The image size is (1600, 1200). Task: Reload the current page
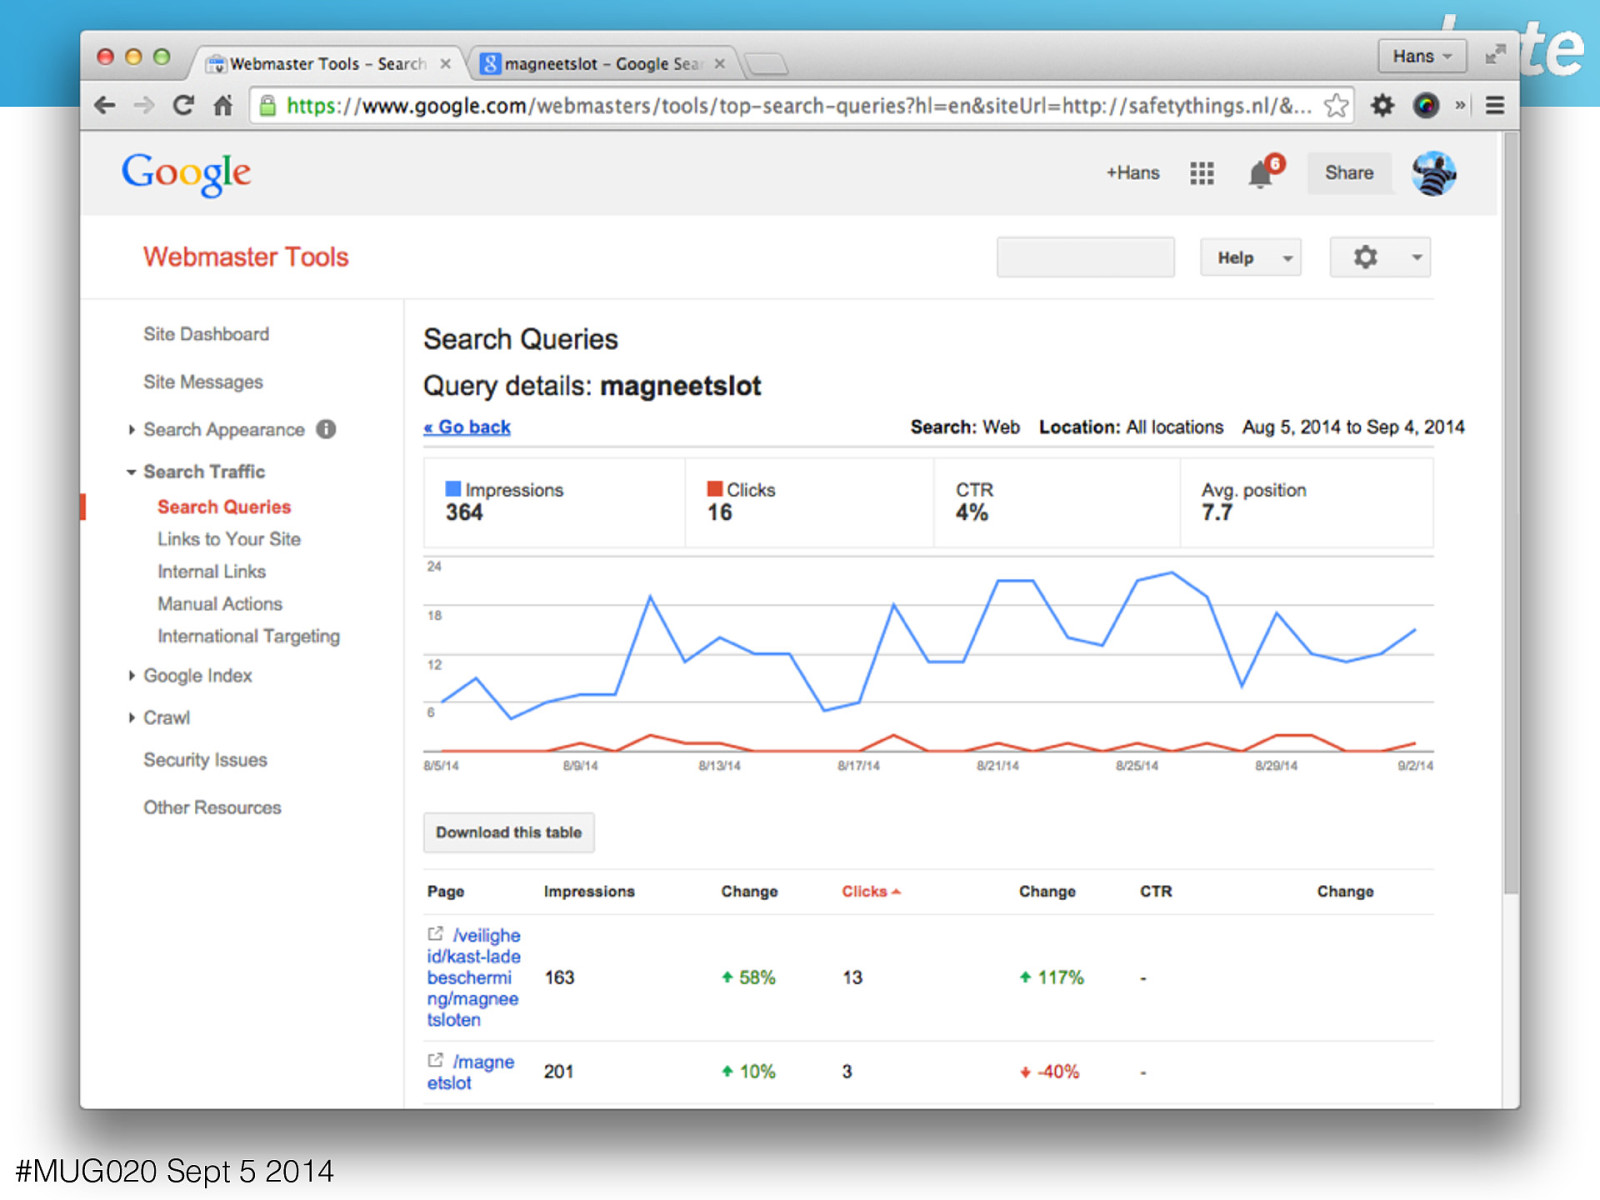click(183, 105)
